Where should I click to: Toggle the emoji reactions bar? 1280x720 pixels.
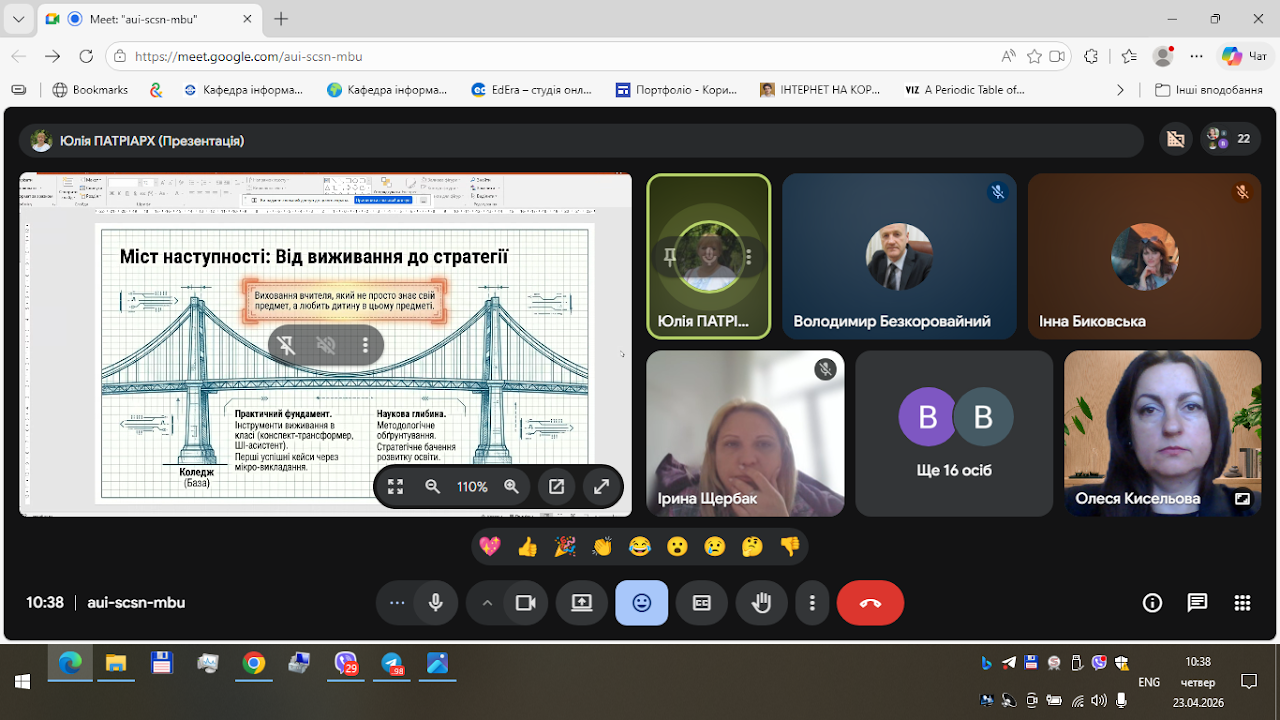click(x=642, y=603)
